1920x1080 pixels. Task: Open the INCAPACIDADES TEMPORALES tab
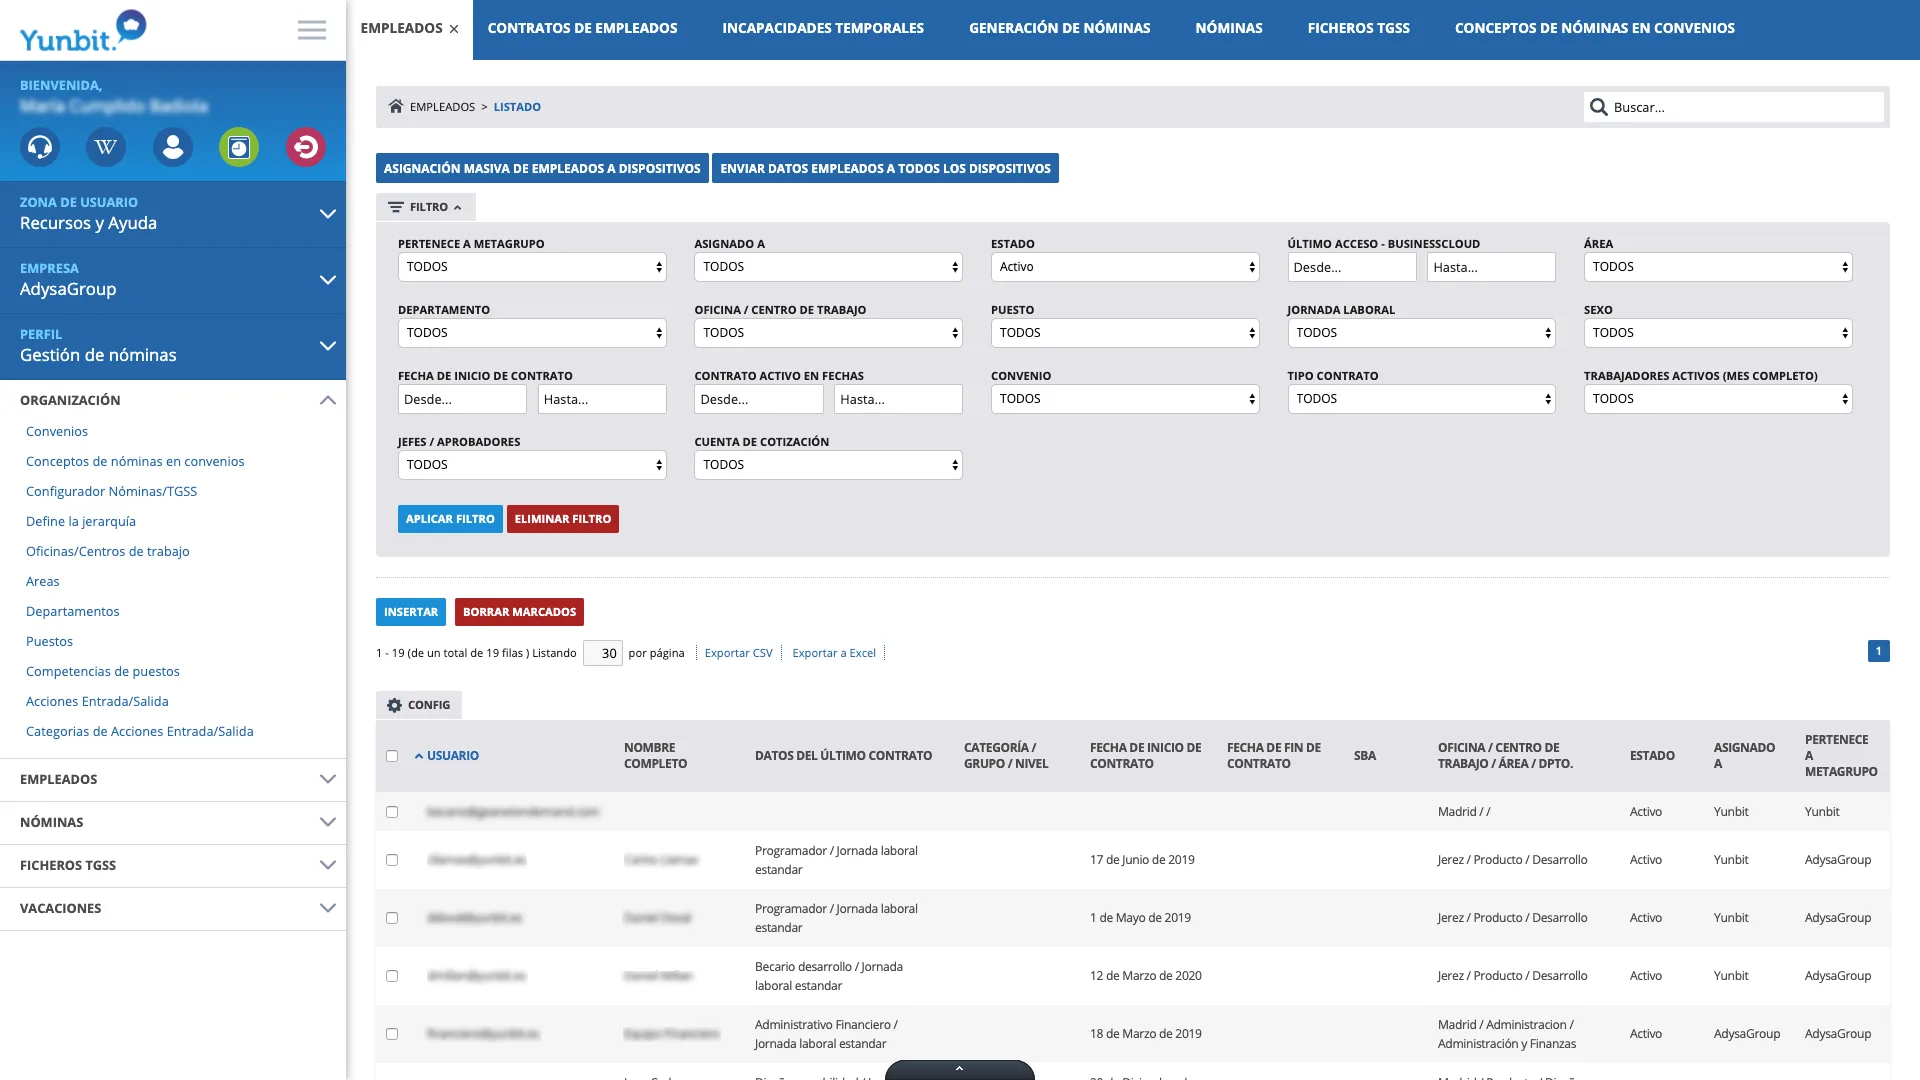pyautogui.click(x=823, y=28)
